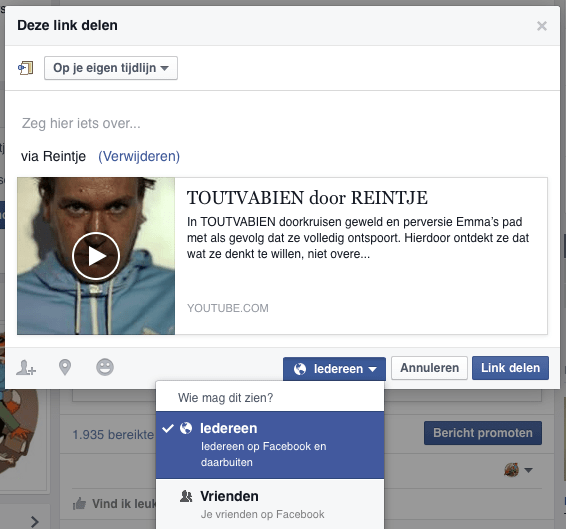The height and width of the screenshot is (529, 566).
Task: Click 1.935 bereikte text in background
Action: pos(113,434)
